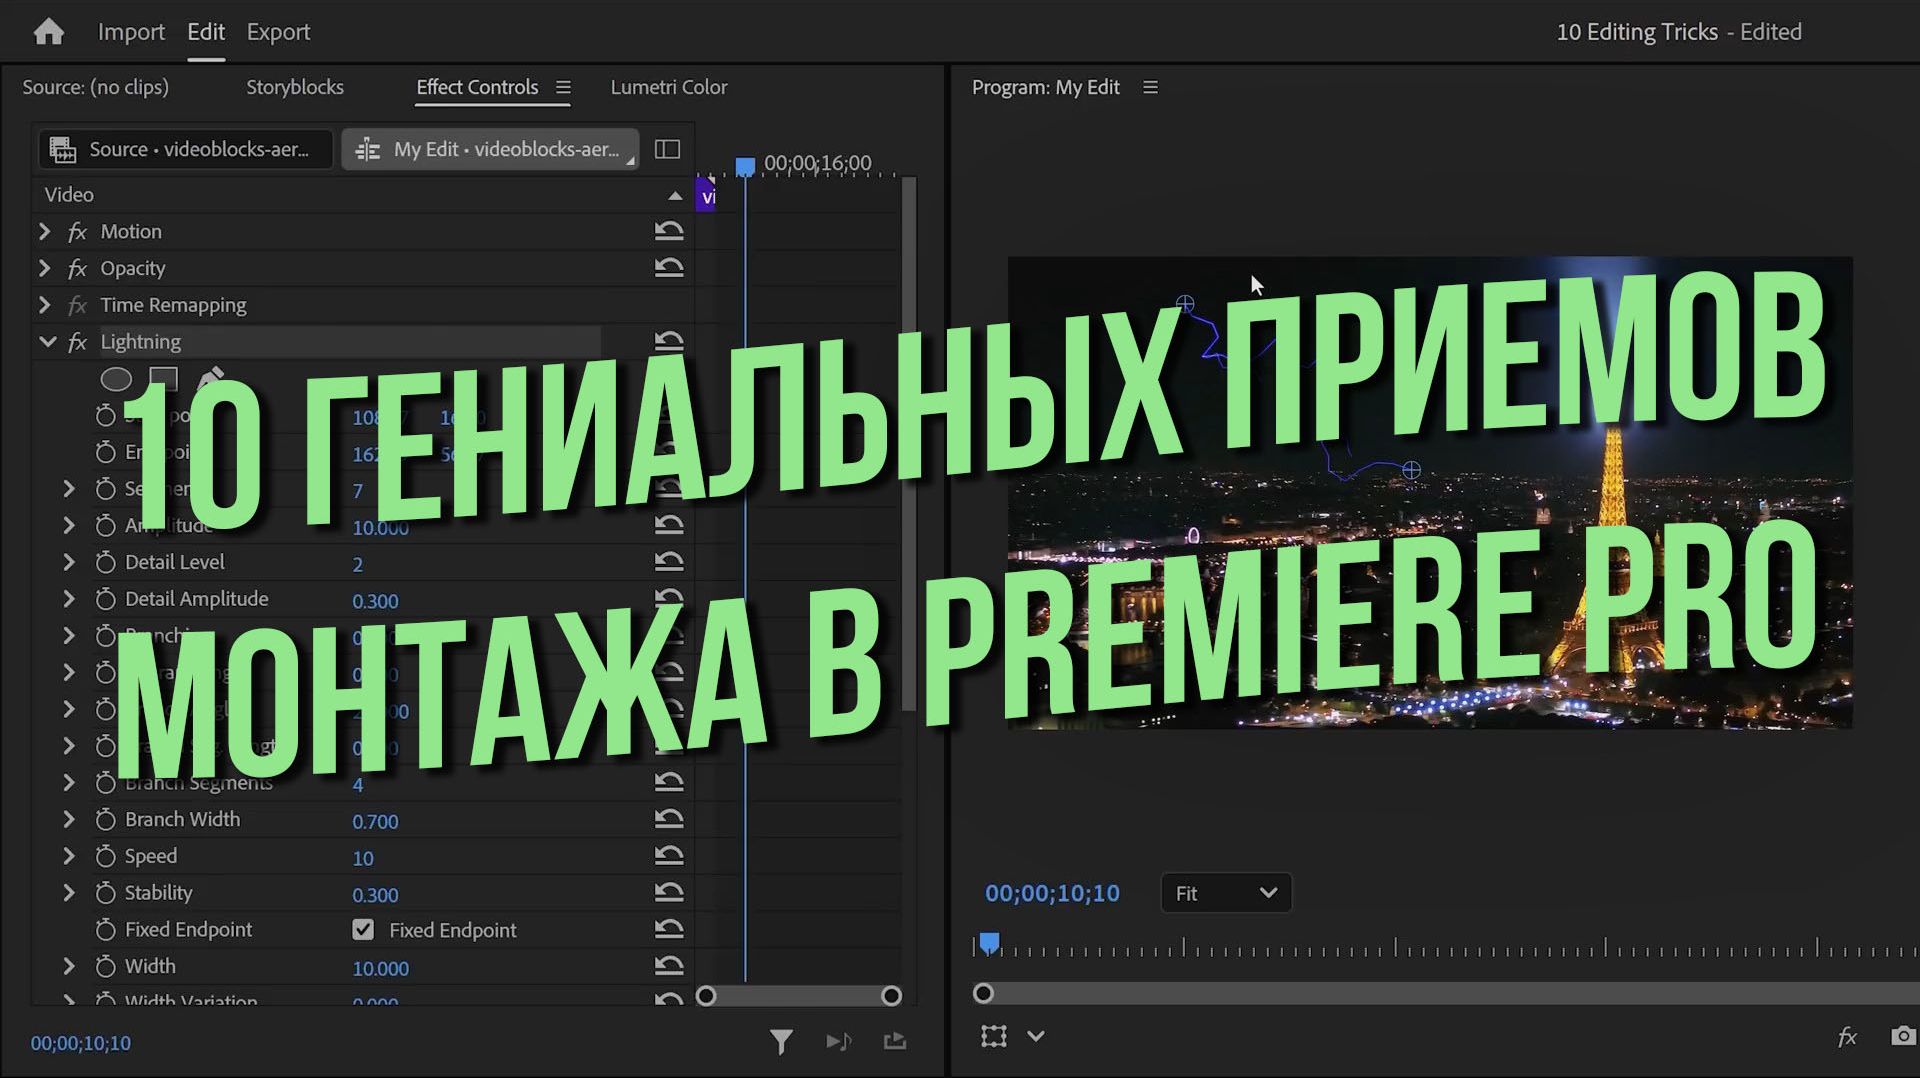Screen dimensions: 1920x1078
Task: Click the source clip icon beside Source videoblocks
Action: click(63, 150)
